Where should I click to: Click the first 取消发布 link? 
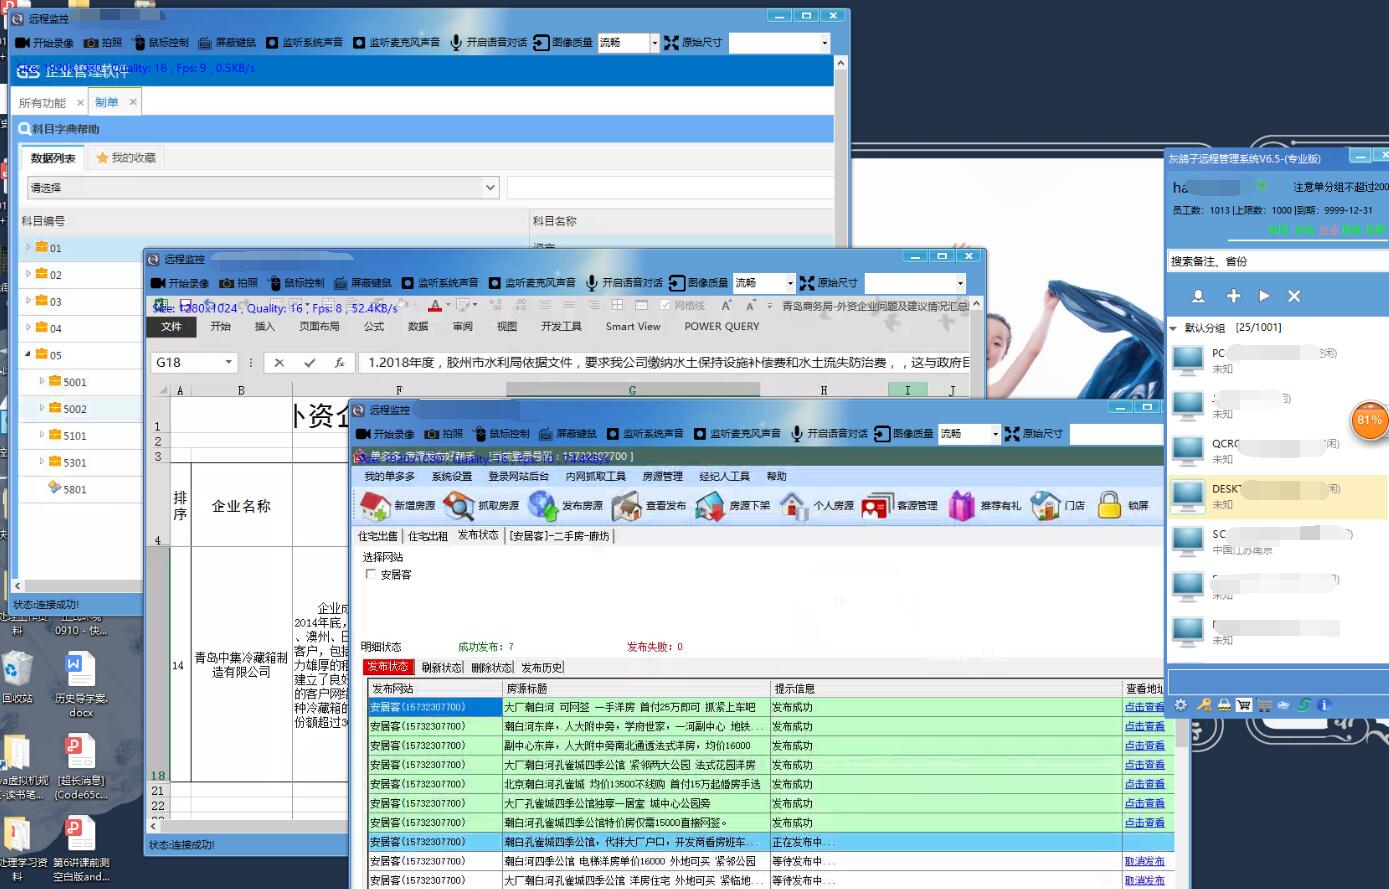click(1143, 862)
